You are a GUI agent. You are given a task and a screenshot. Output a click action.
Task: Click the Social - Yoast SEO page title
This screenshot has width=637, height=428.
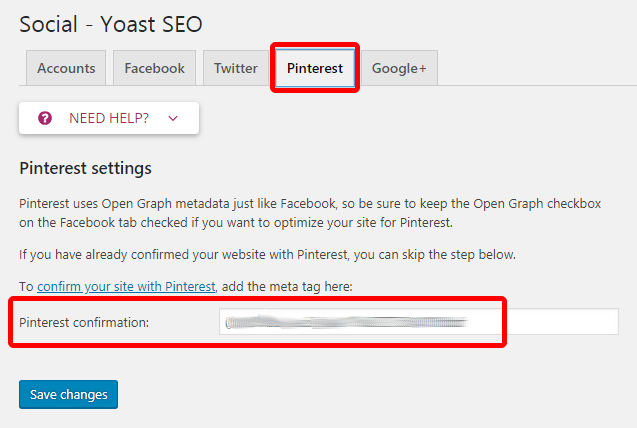click(x=110, y=24)
